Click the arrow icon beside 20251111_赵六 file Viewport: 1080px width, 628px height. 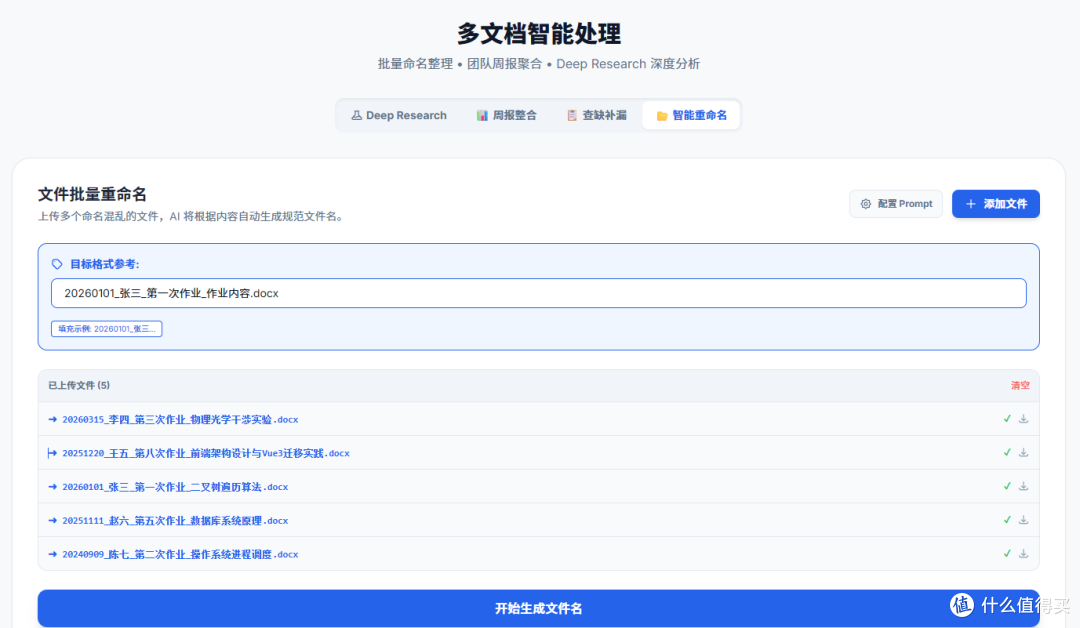coord(52,521)
